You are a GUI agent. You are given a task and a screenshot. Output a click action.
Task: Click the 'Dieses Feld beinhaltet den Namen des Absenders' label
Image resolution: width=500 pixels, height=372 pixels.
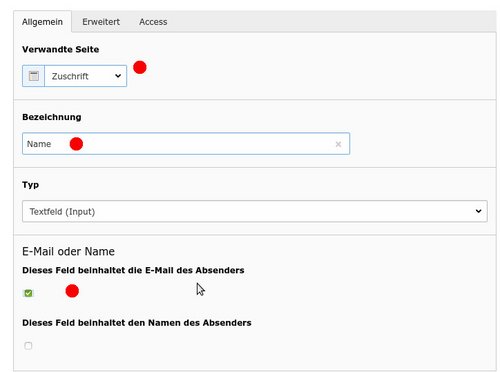137,323
